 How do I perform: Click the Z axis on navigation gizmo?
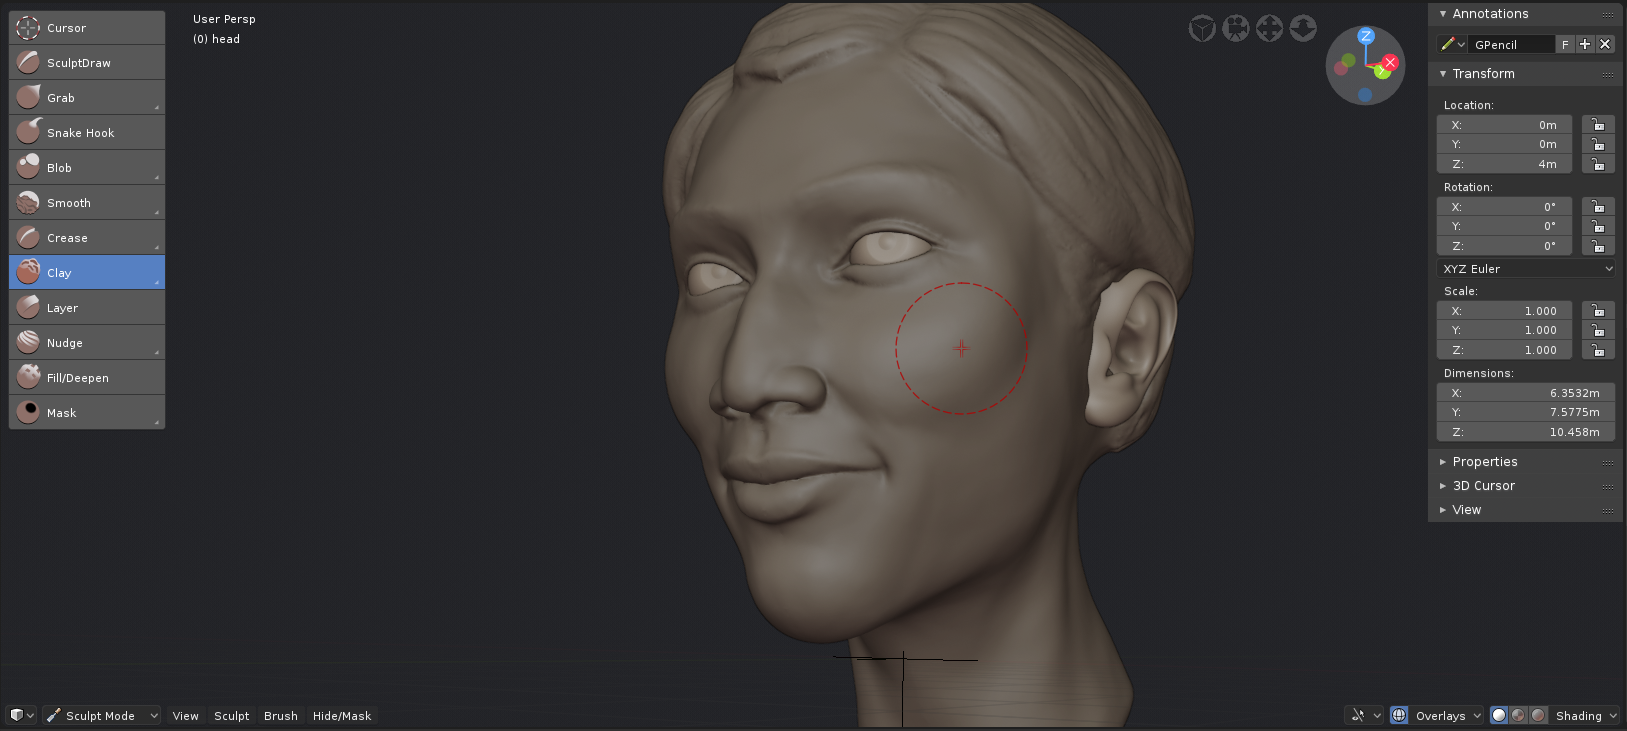[x=1366, y=36]
